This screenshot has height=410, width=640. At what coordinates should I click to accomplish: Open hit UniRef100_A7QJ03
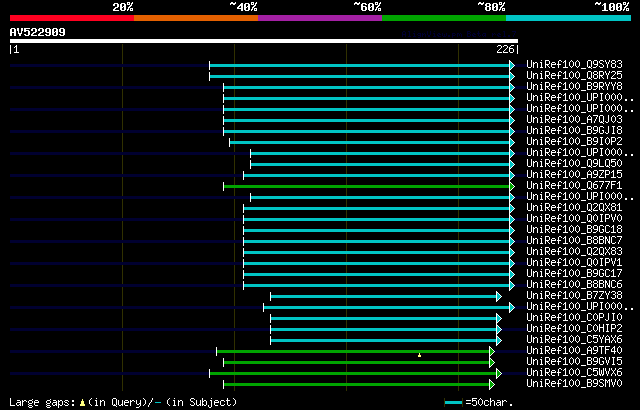[x=574, y=120]
